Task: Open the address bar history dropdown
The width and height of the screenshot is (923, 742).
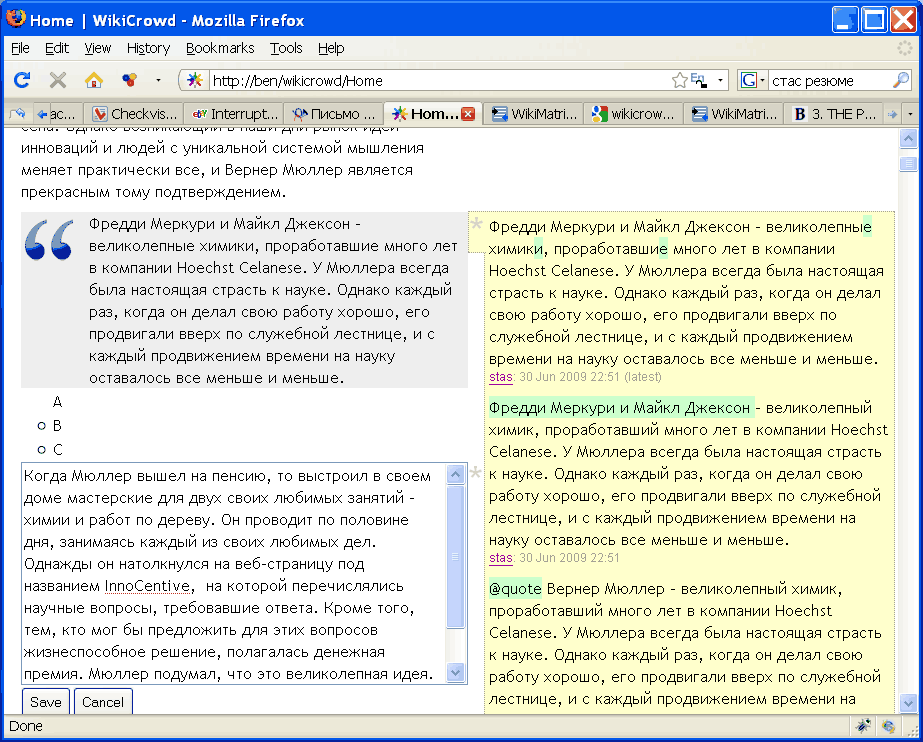Action: point(720,80)
